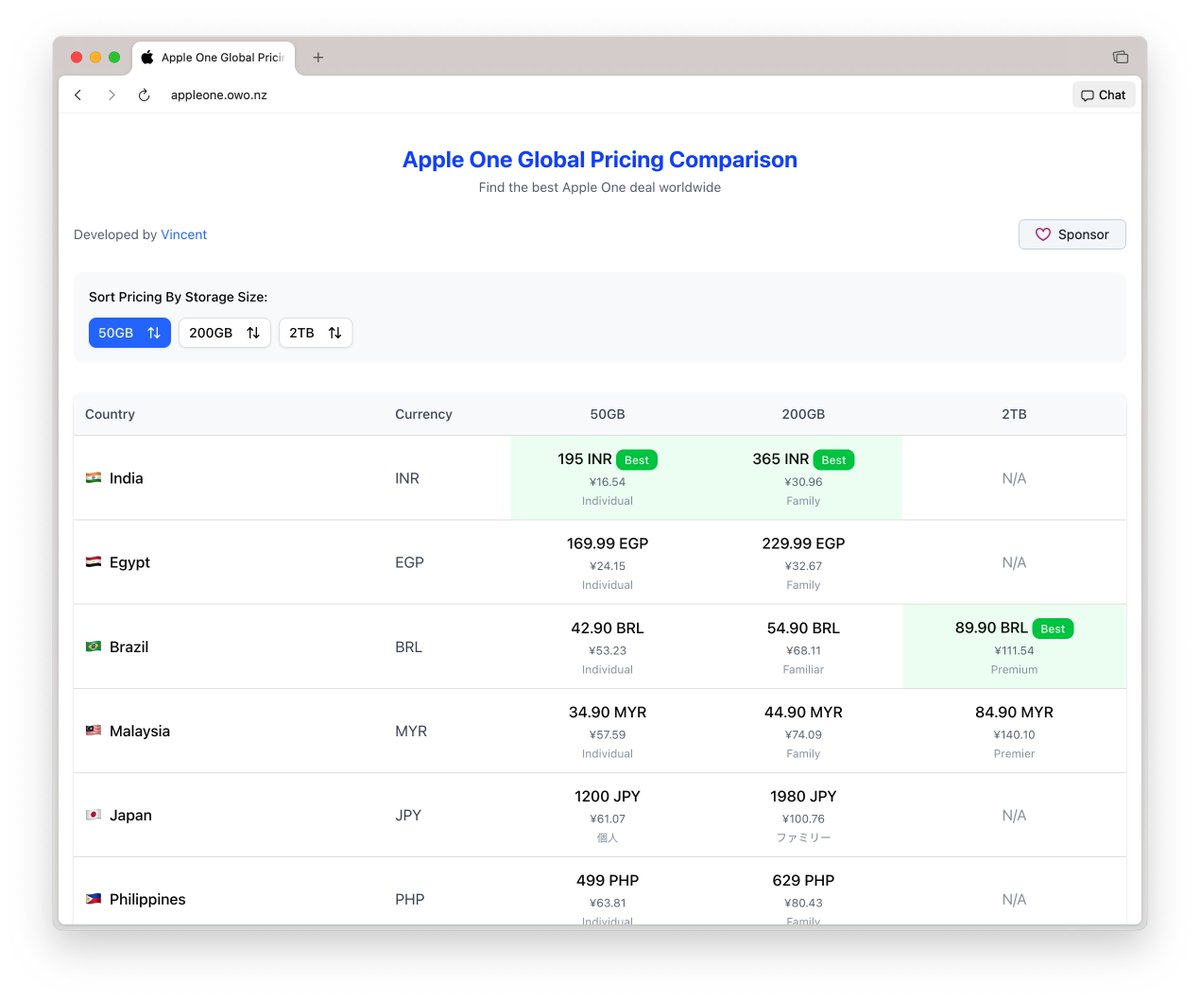Click the 229.99 EGP price

(803, 543)
